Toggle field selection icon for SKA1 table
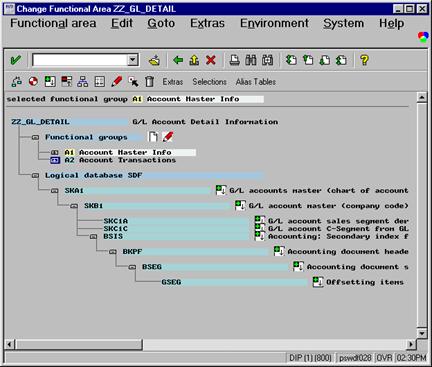432x367 pixels. [x=221, y=190]
